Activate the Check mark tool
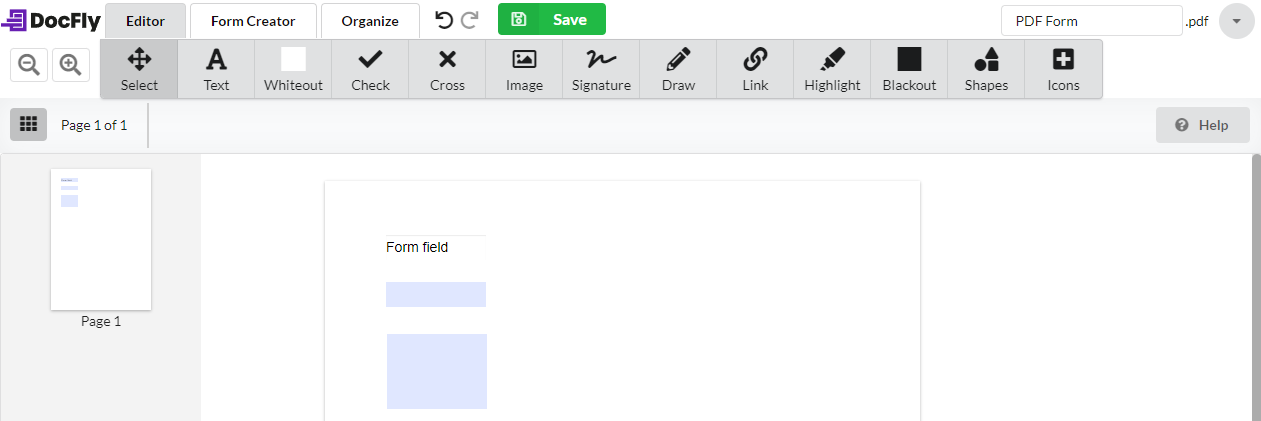Image resolution: width=1261 pixels, height=421 pixels. click(370, 69)
